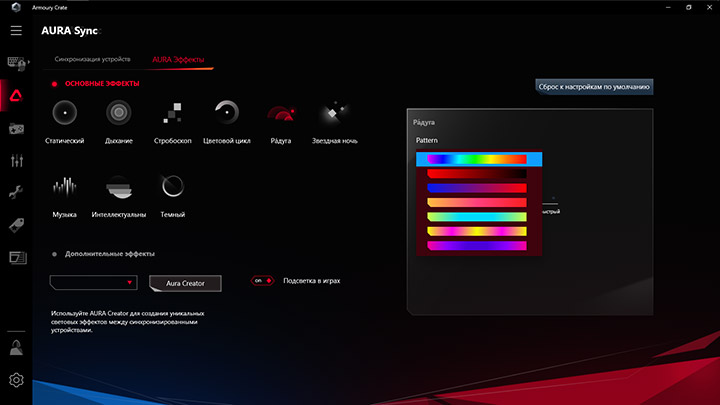Select the Звездная ночь effect
Viewport: 720px width, 405px height.
coord(334,122)
